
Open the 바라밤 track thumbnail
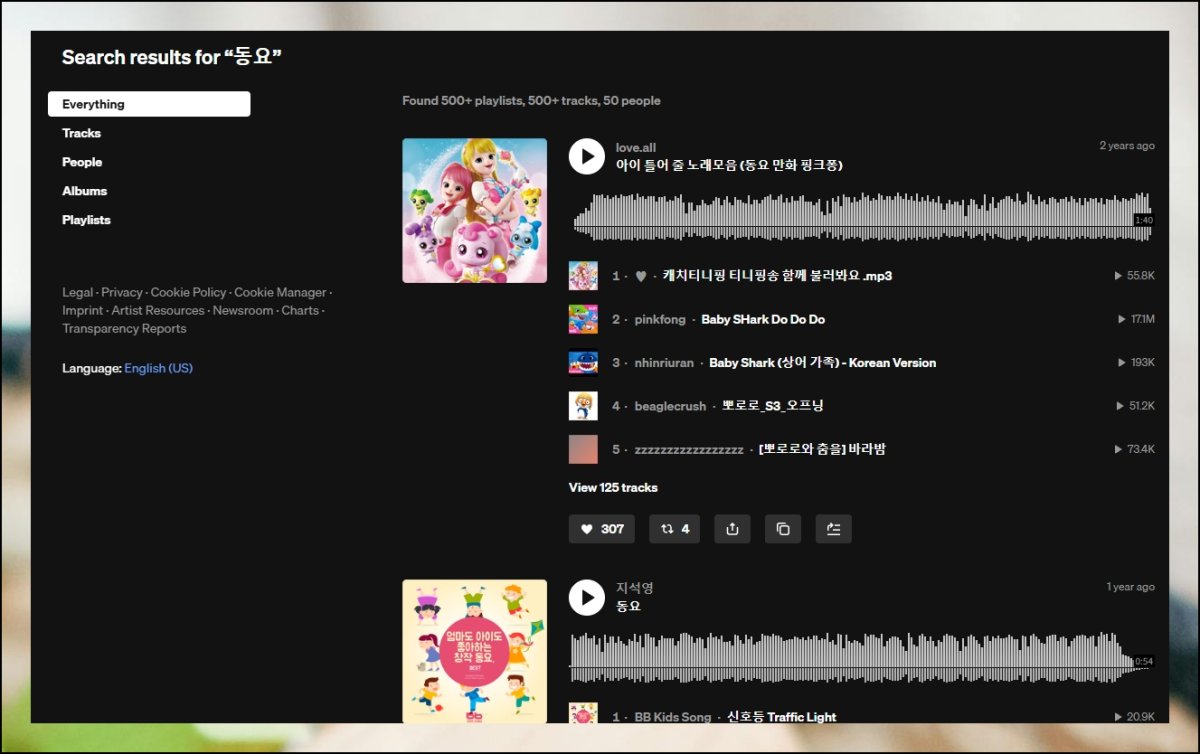tap(583, 450)
